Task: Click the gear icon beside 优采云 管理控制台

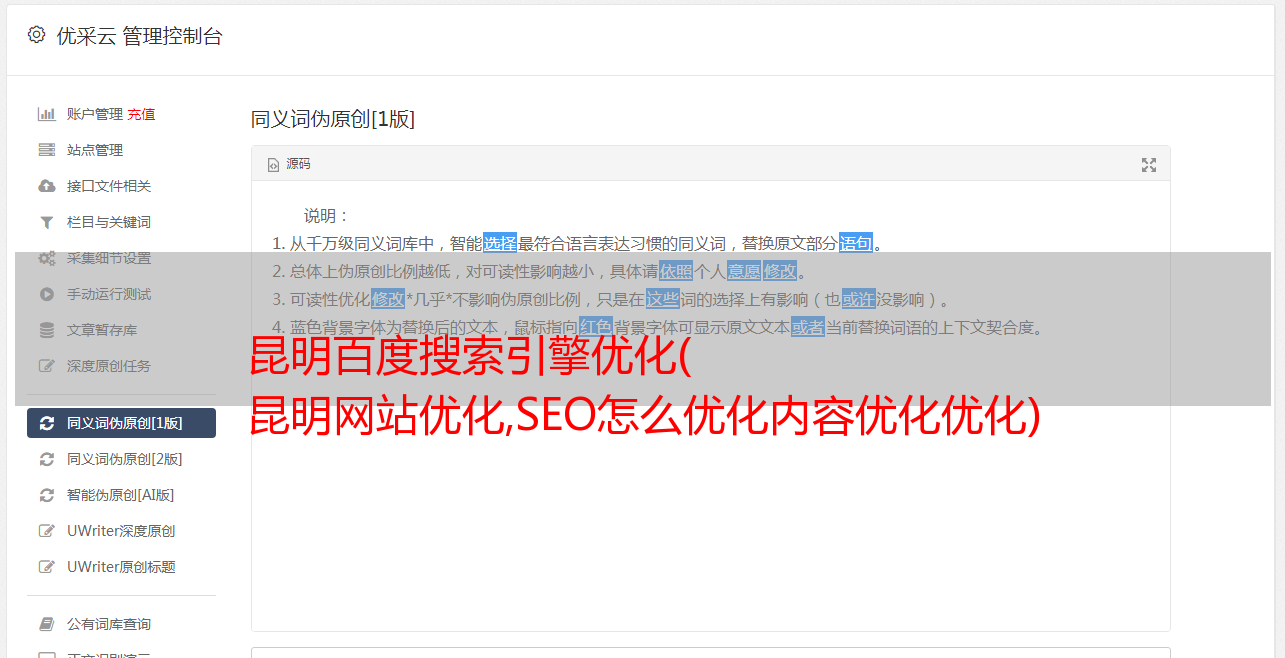Action: point(37,35)
